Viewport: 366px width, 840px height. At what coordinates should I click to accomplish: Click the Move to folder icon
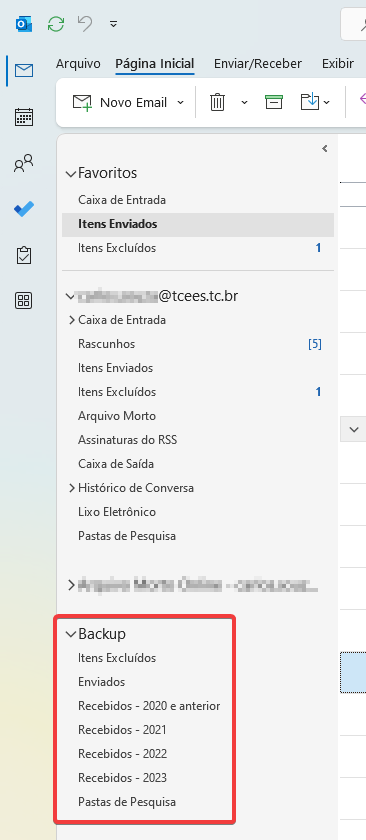(310, 102)
